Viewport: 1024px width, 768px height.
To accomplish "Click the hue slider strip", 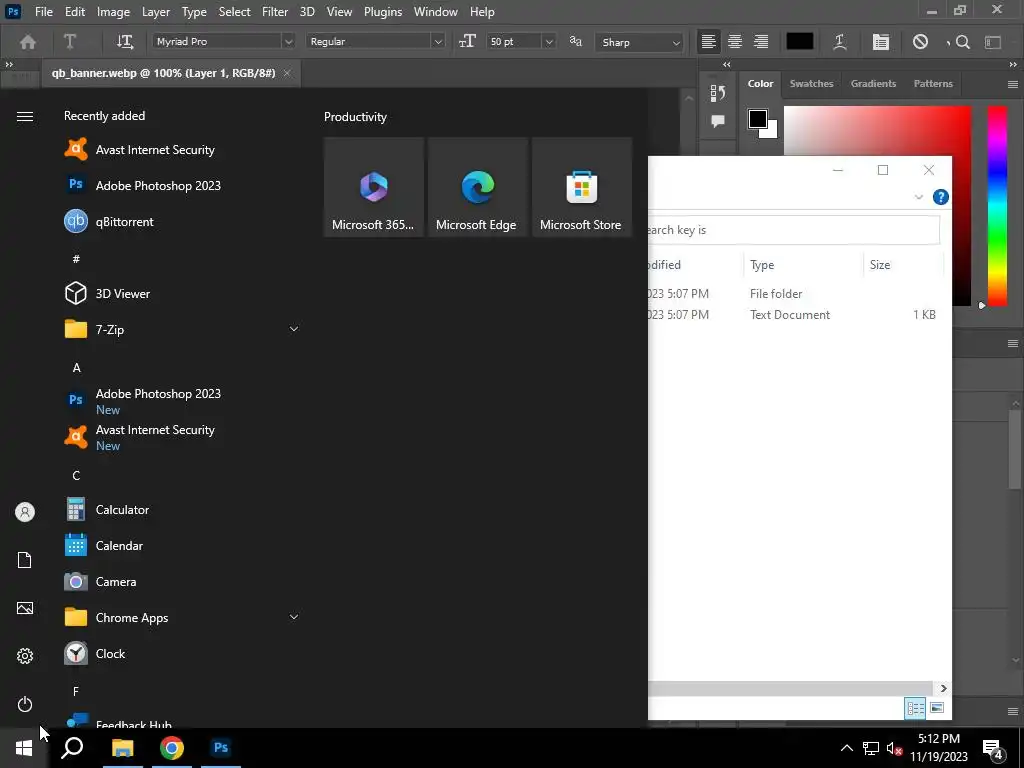I will pyautogui.click(x=997, y=205).
